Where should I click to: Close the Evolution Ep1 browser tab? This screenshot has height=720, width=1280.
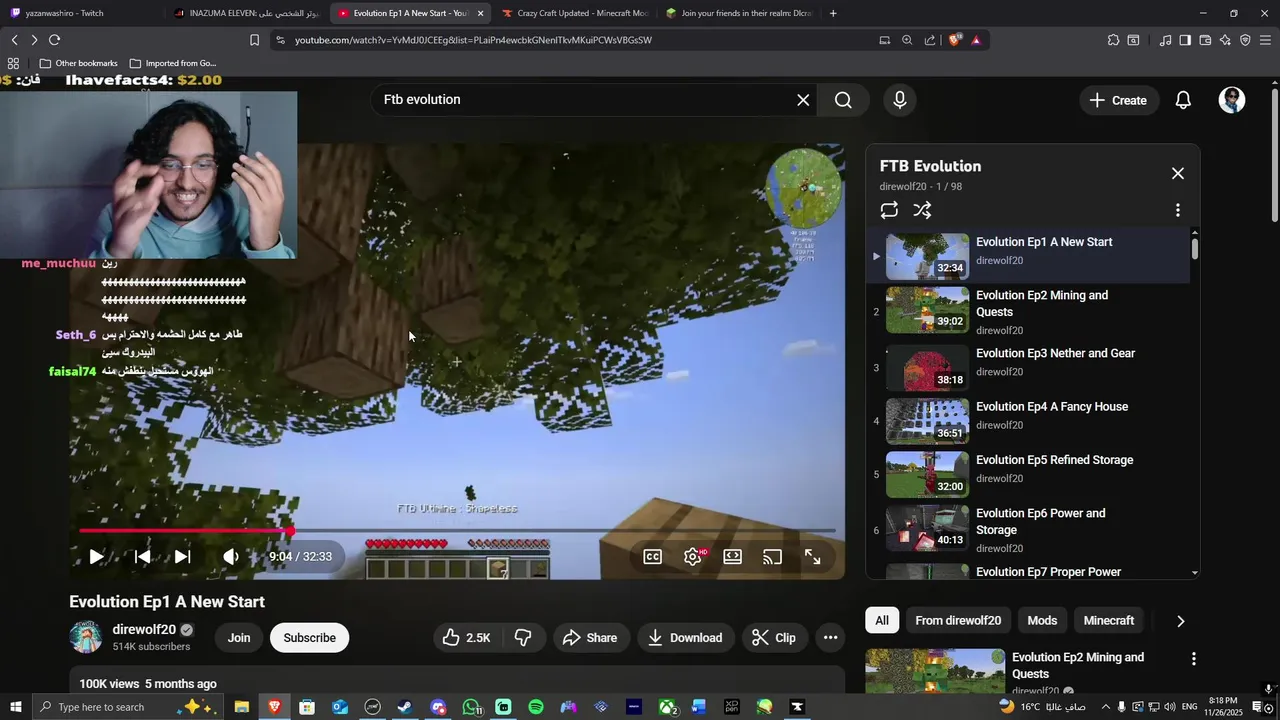(480, 13)
